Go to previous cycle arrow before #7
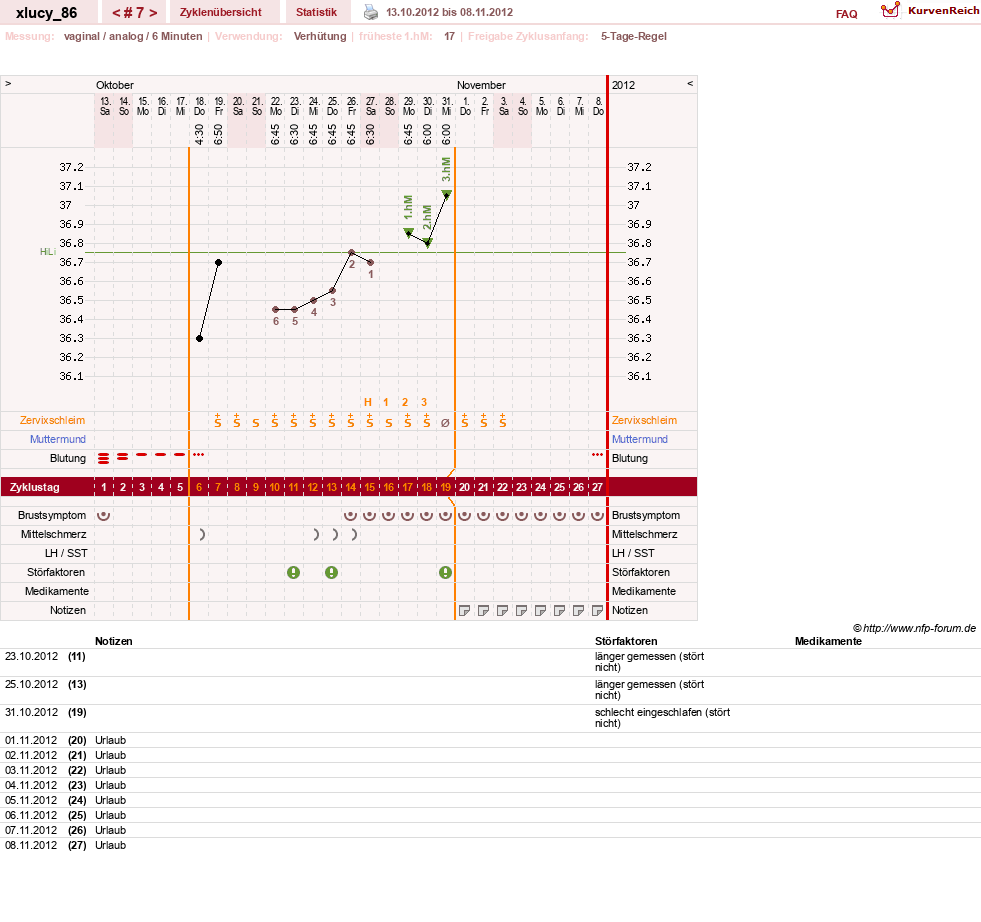 click(116, 13)
